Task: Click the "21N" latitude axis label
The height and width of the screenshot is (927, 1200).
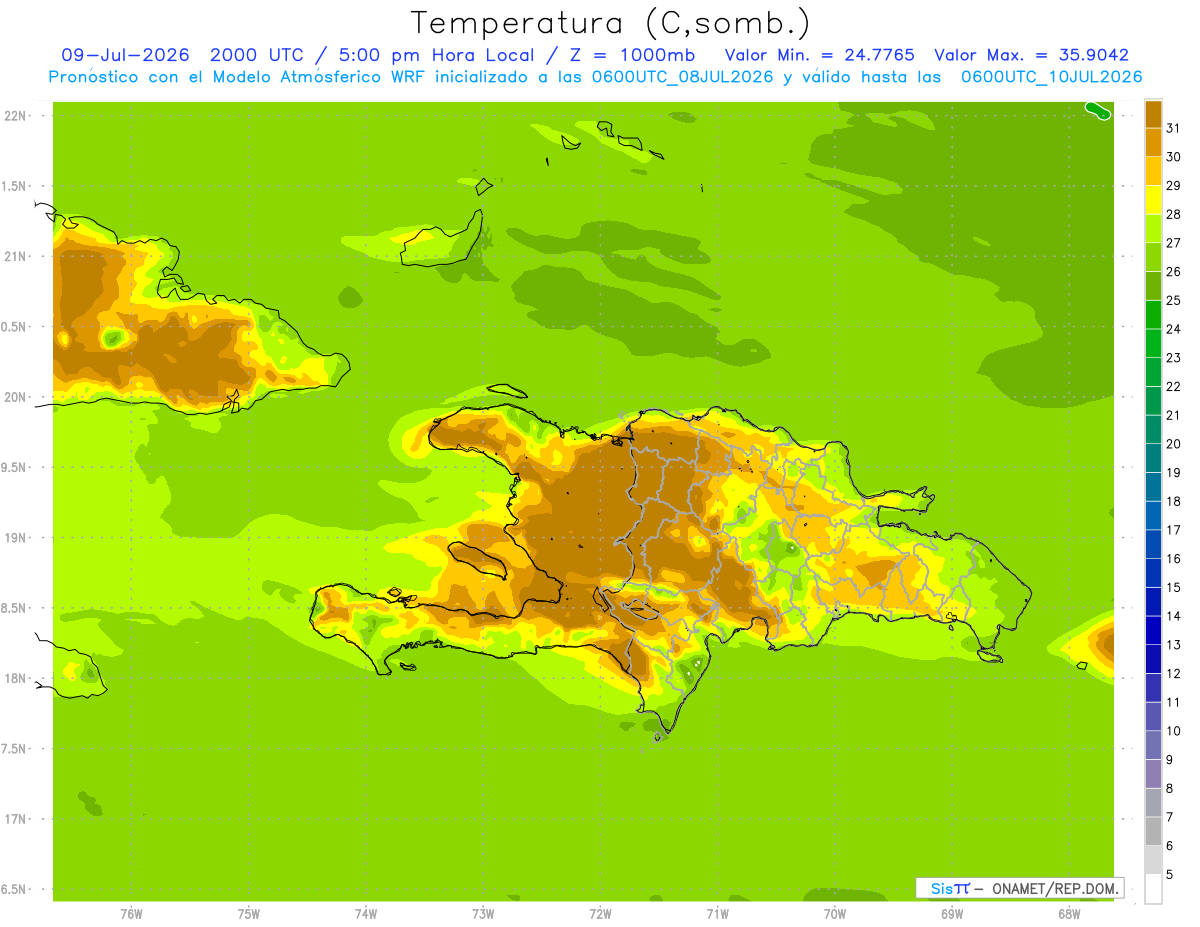Action: click(x=15, y=256)
